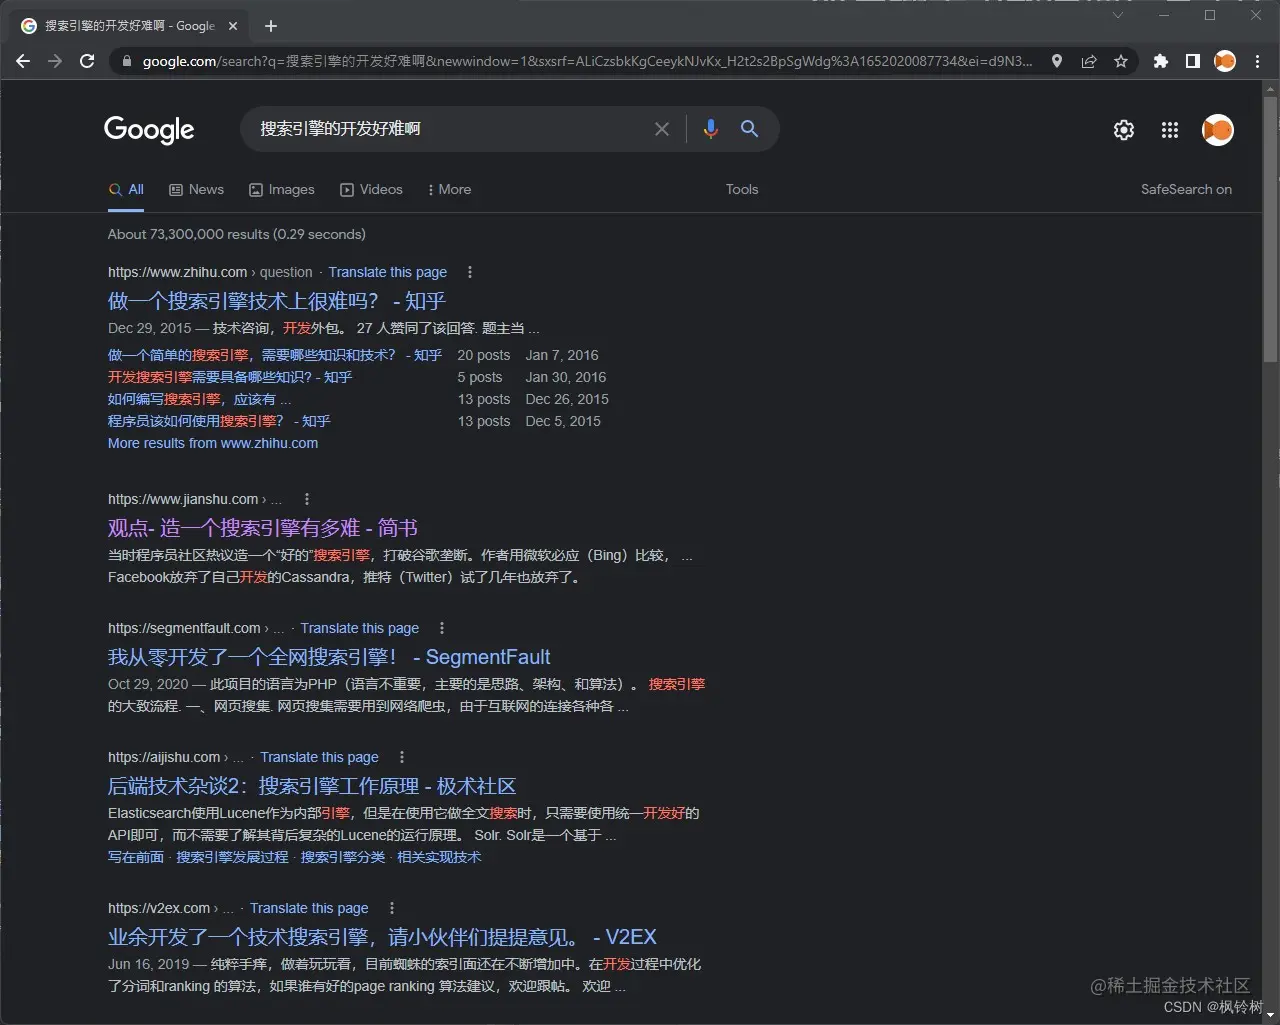Click inside the search input box
Screen dimensions: 1280x1025
pos(440,129)
